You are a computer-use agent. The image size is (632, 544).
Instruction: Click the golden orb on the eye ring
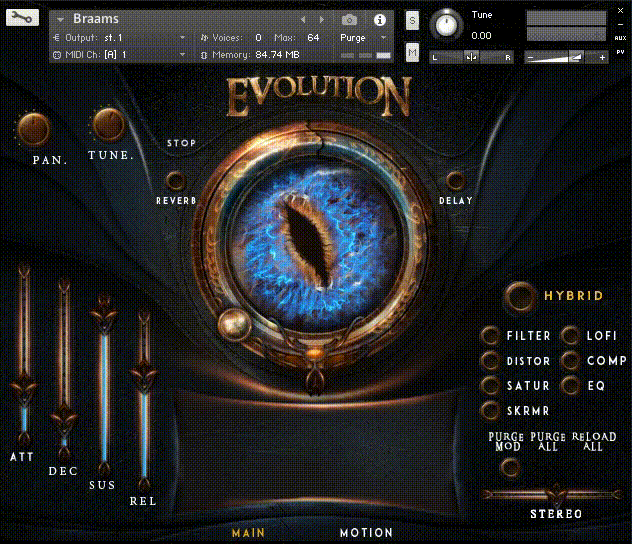click(234, 323)
